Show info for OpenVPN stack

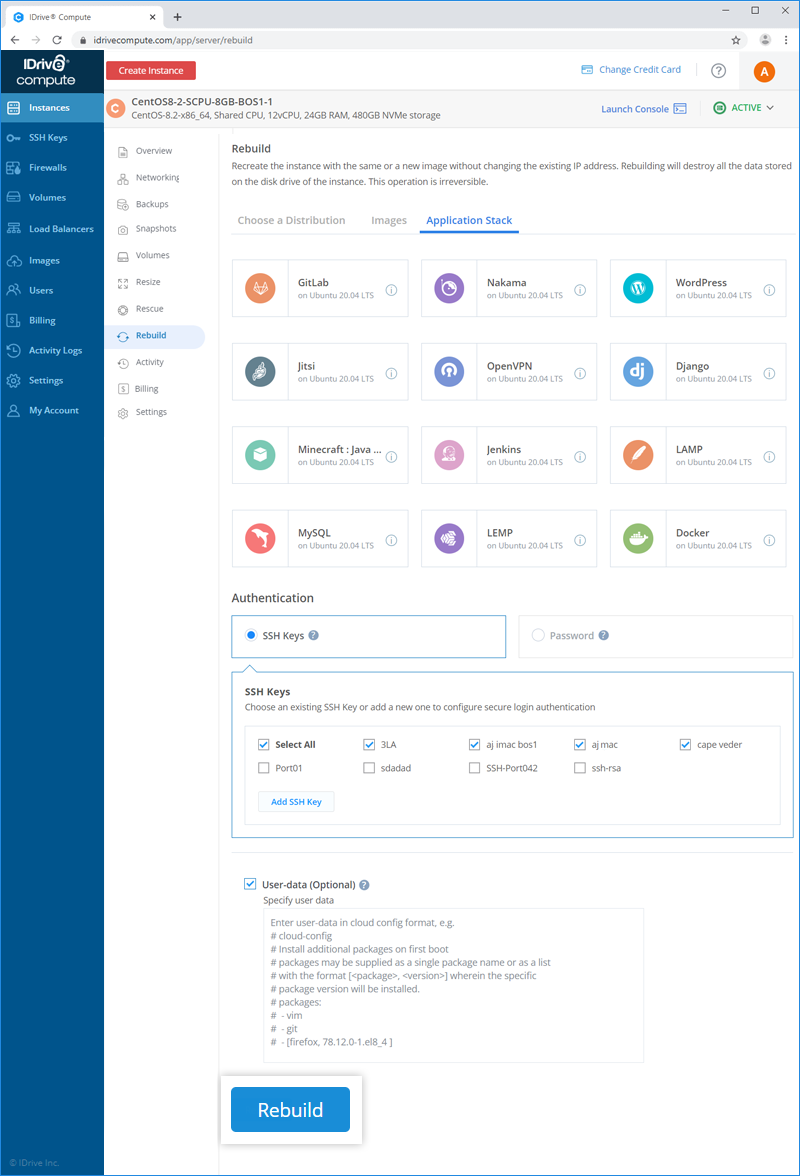580,374
